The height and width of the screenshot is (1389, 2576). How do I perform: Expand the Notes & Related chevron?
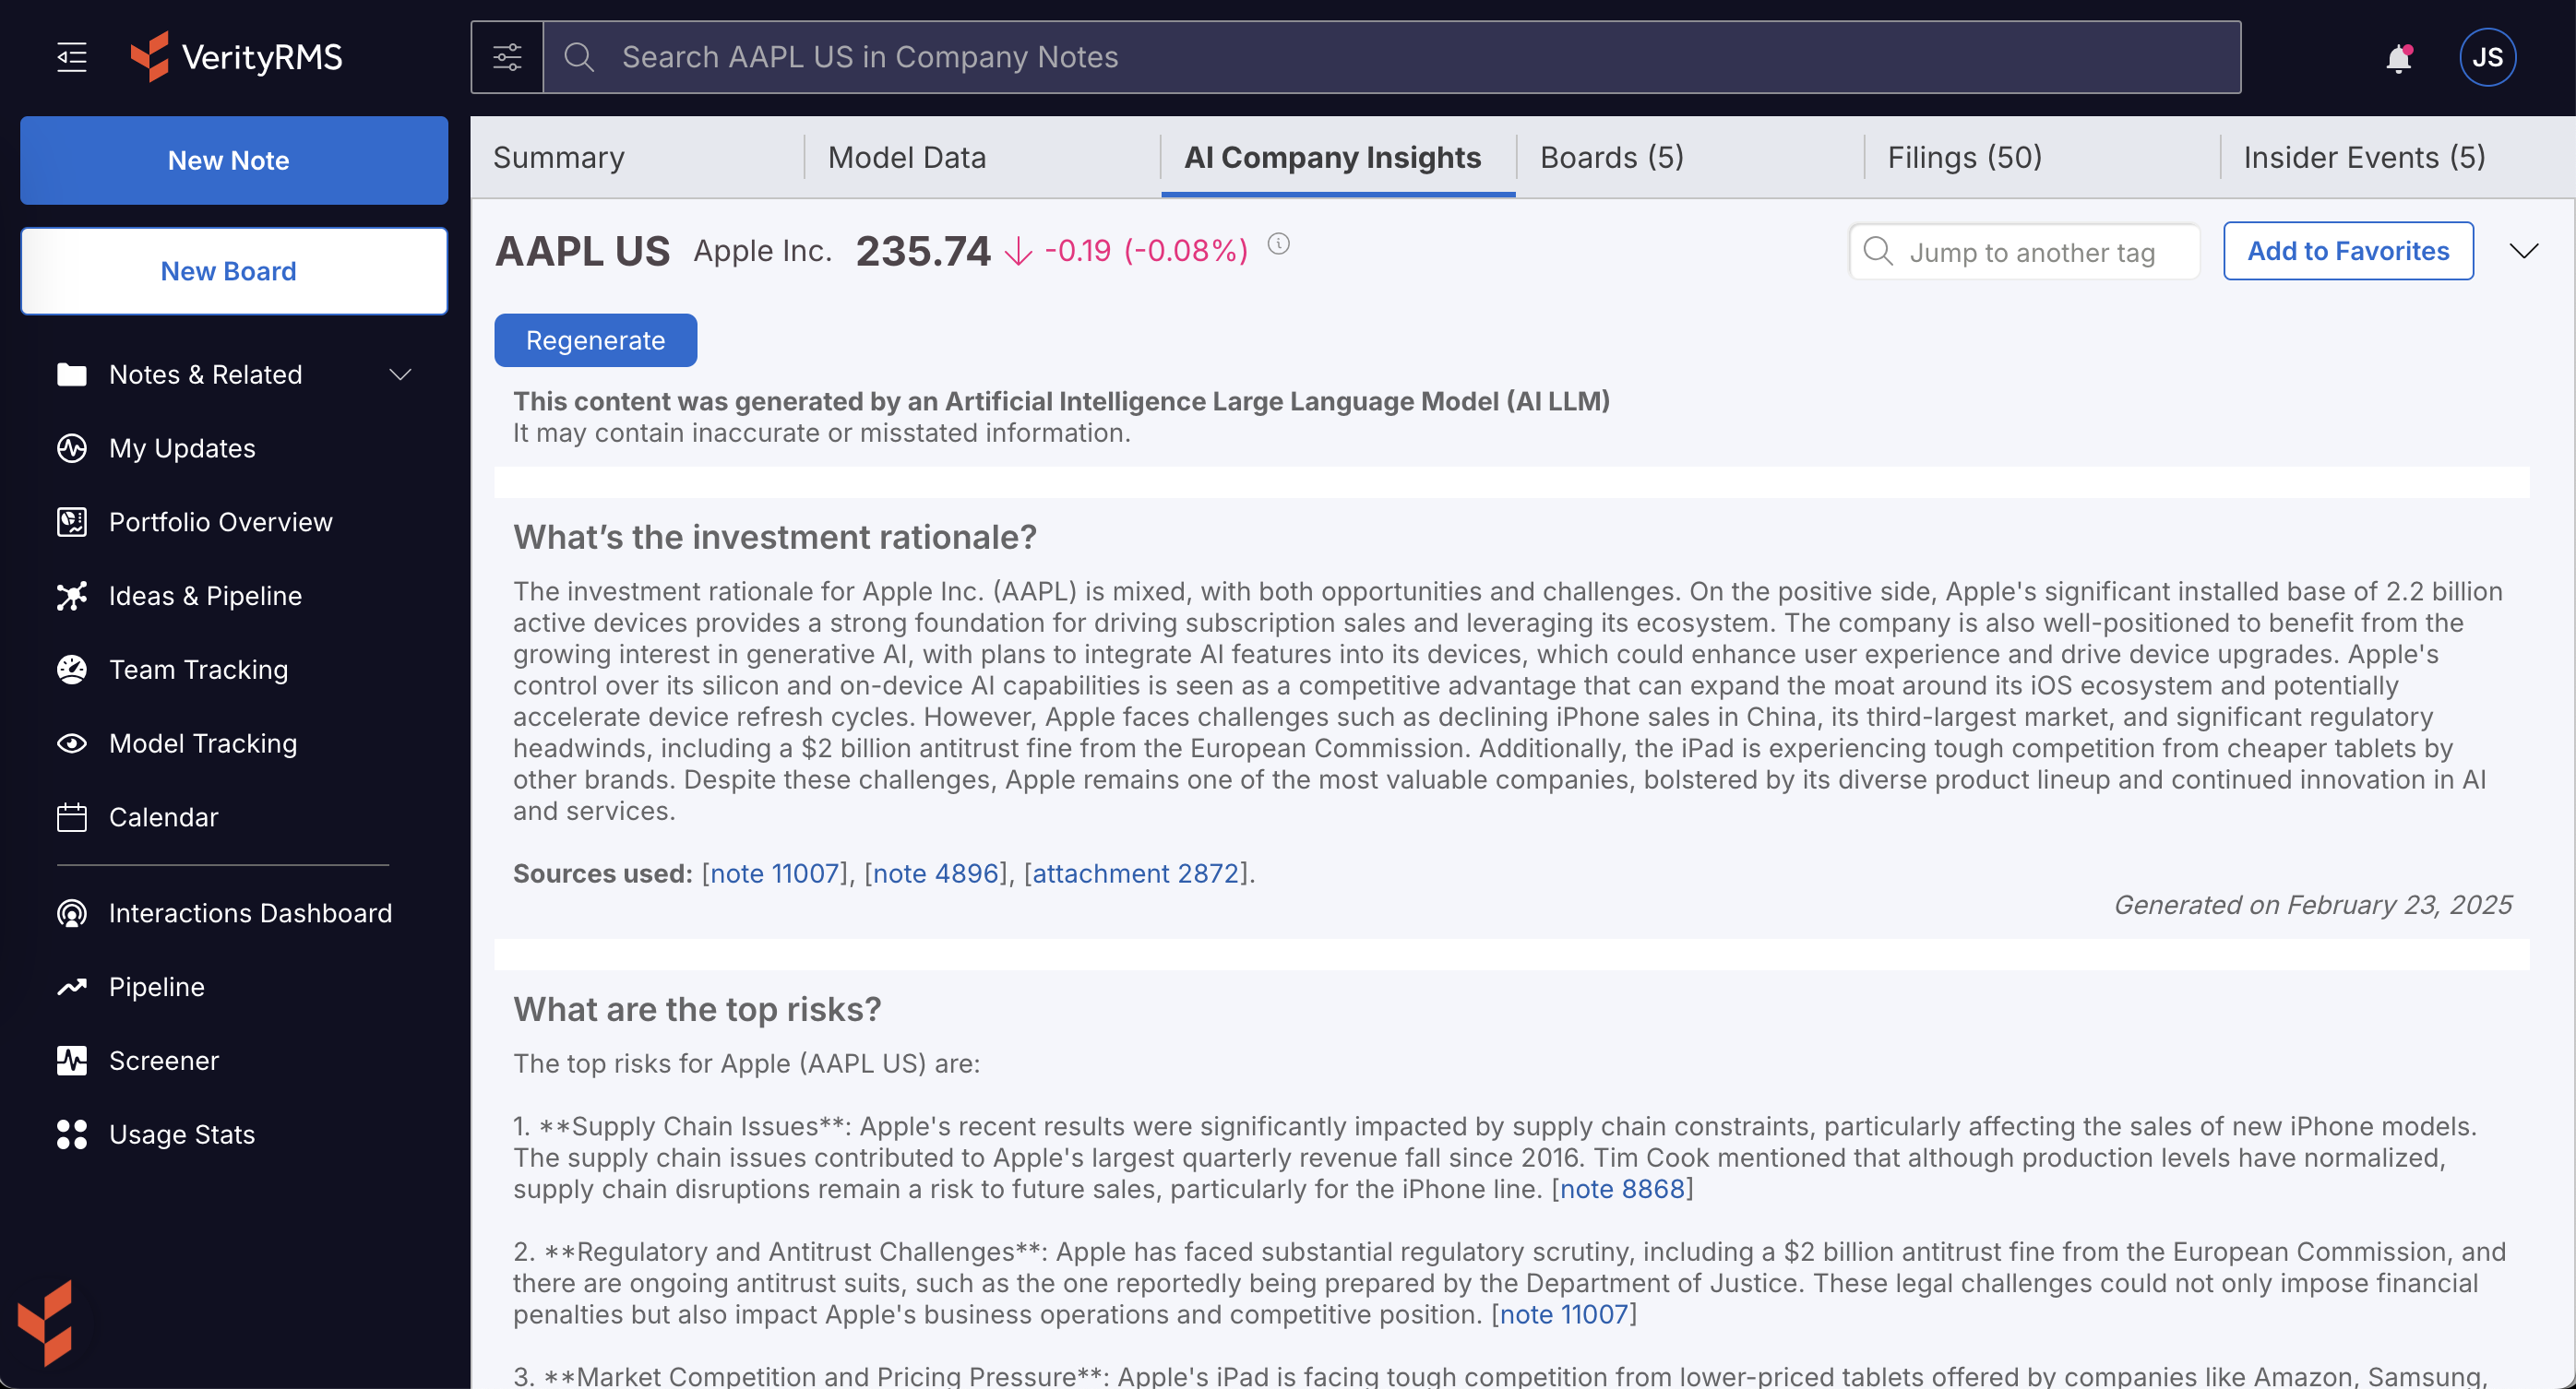(x=400, y=374)
